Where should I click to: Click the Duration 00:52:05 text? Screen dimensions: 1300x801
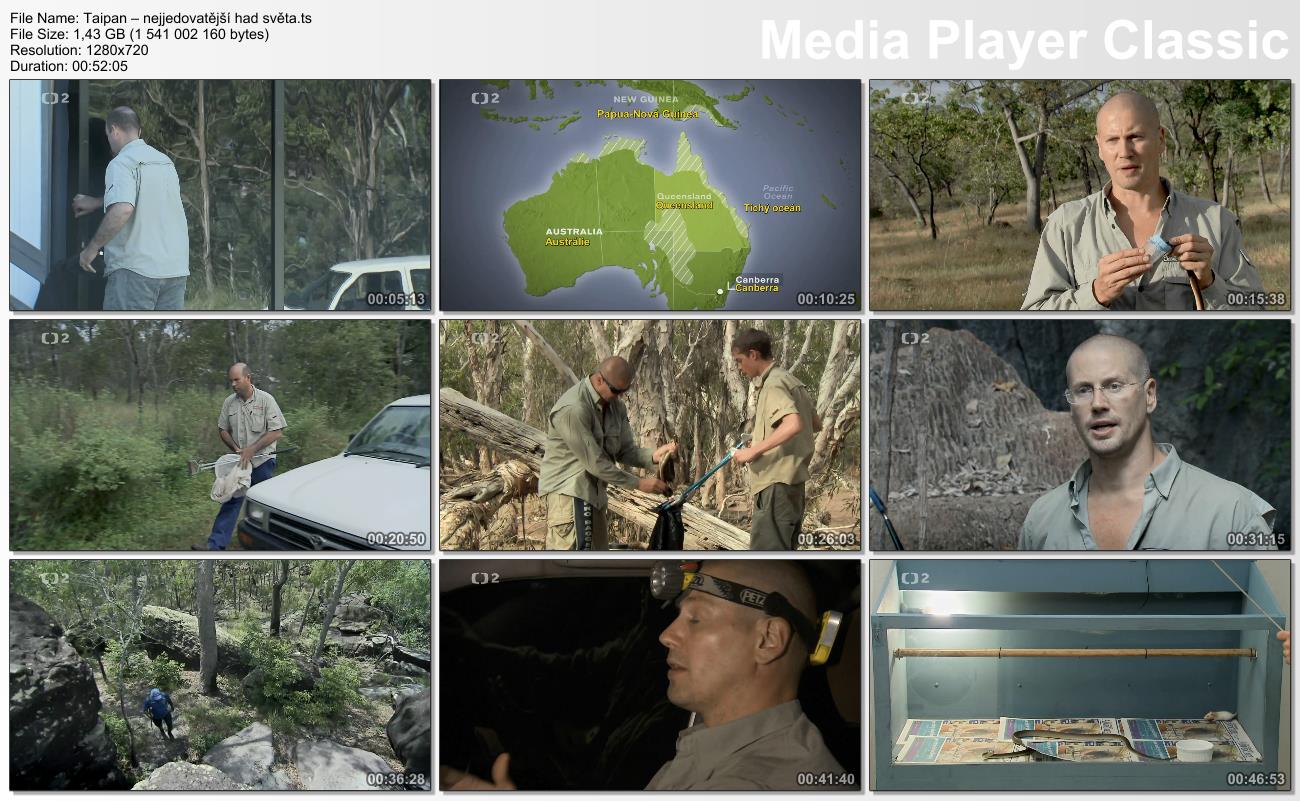[x=69, y=66]
